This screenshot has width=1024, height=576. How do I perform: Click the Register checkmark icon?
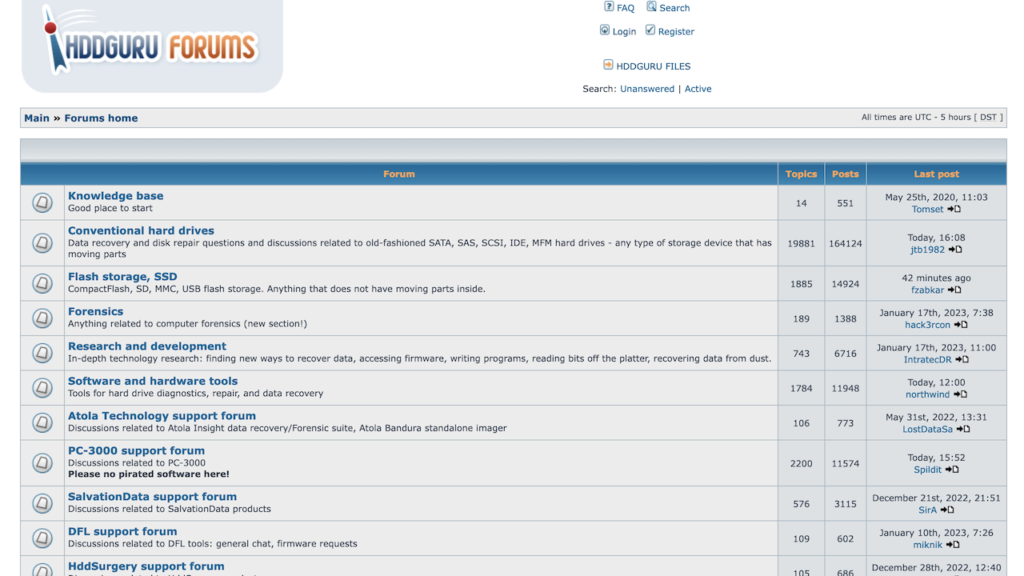coord(649,31)
